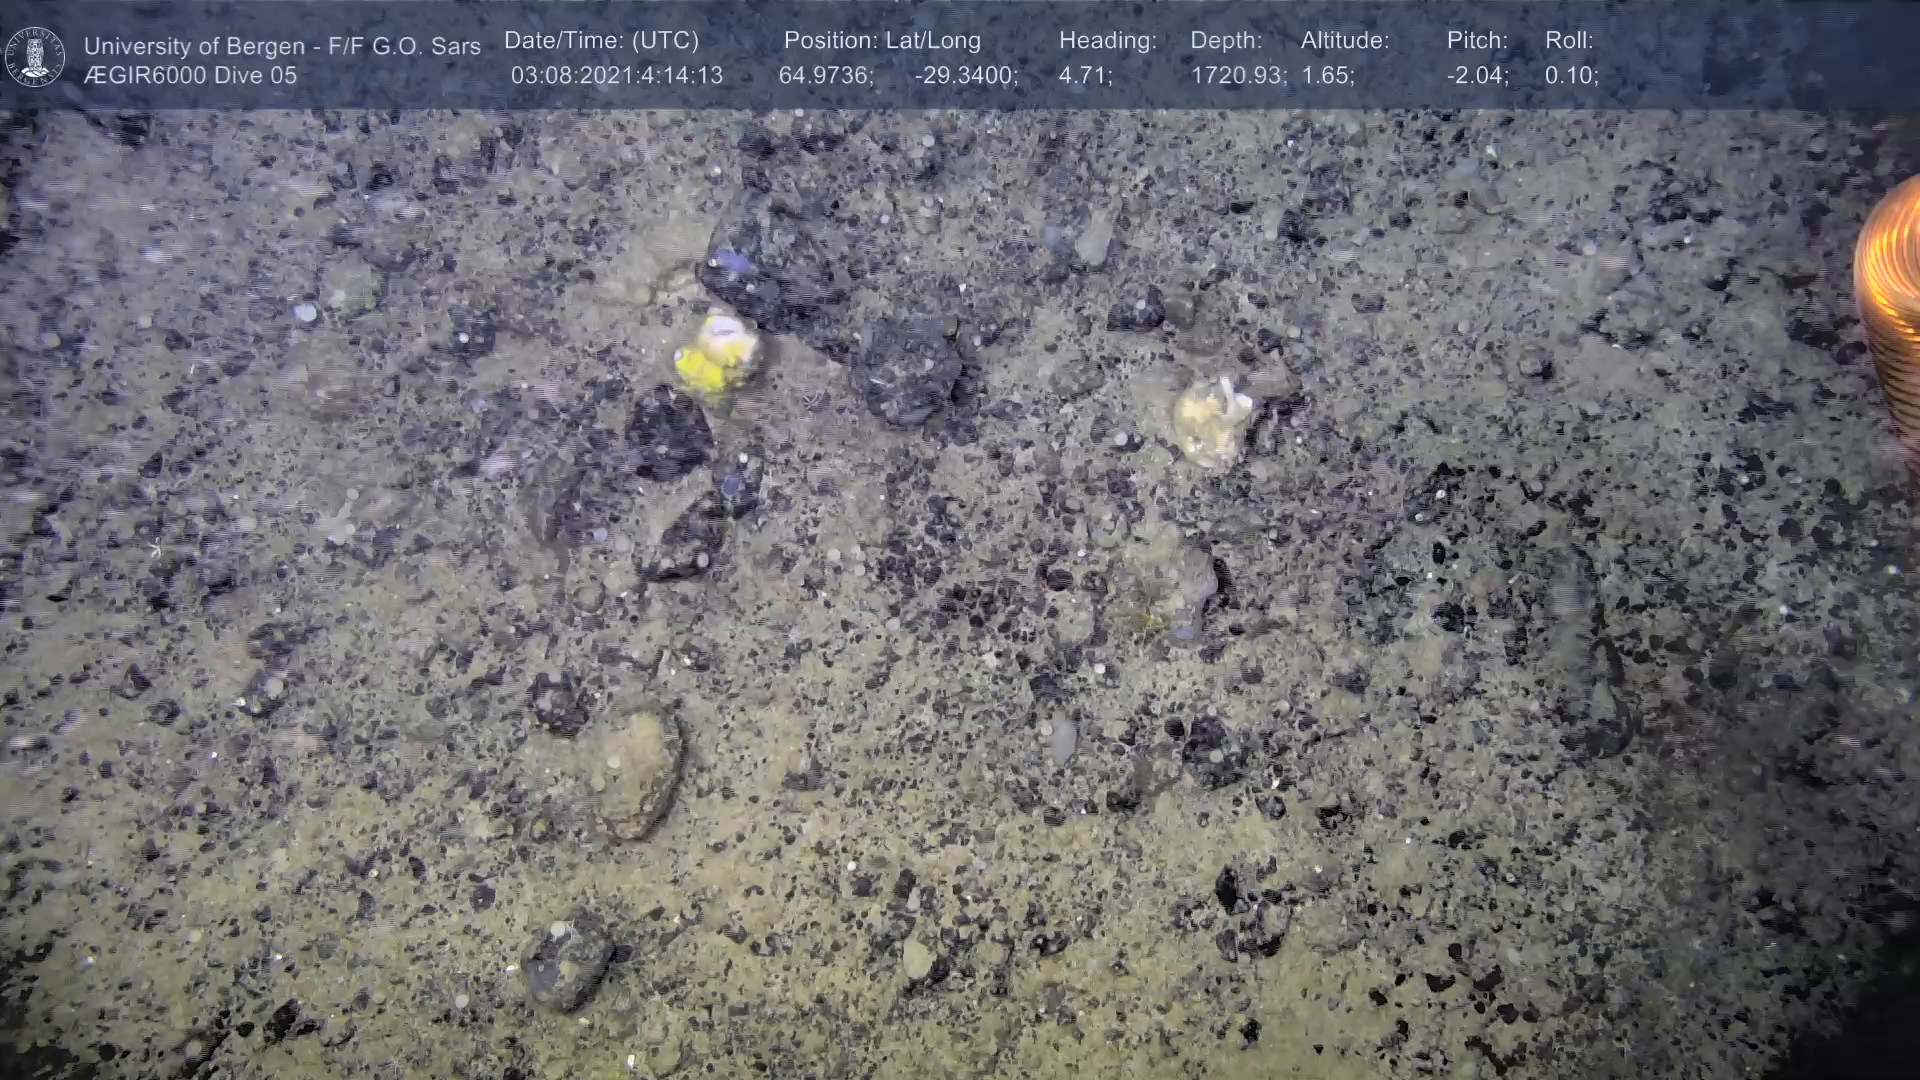1920x1080 pixels.
Task: Select the altitude value 1.65
Action: point(1326,76)
